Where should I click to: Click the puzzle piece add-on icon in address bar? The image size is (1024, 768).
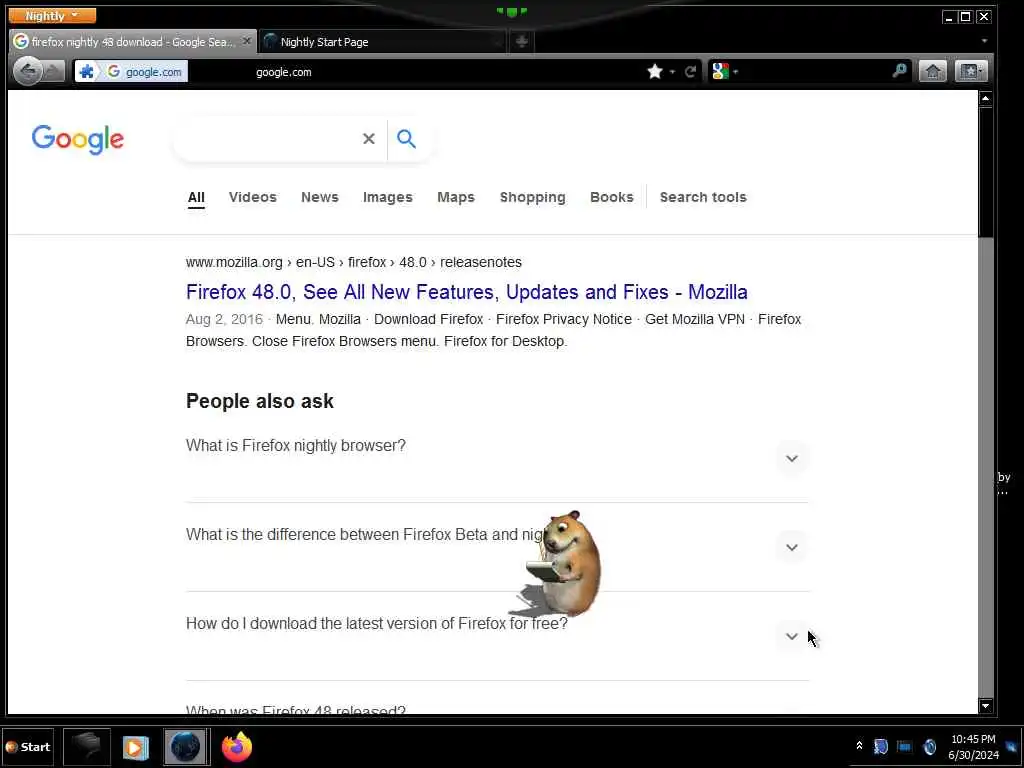tap(86, 72)
